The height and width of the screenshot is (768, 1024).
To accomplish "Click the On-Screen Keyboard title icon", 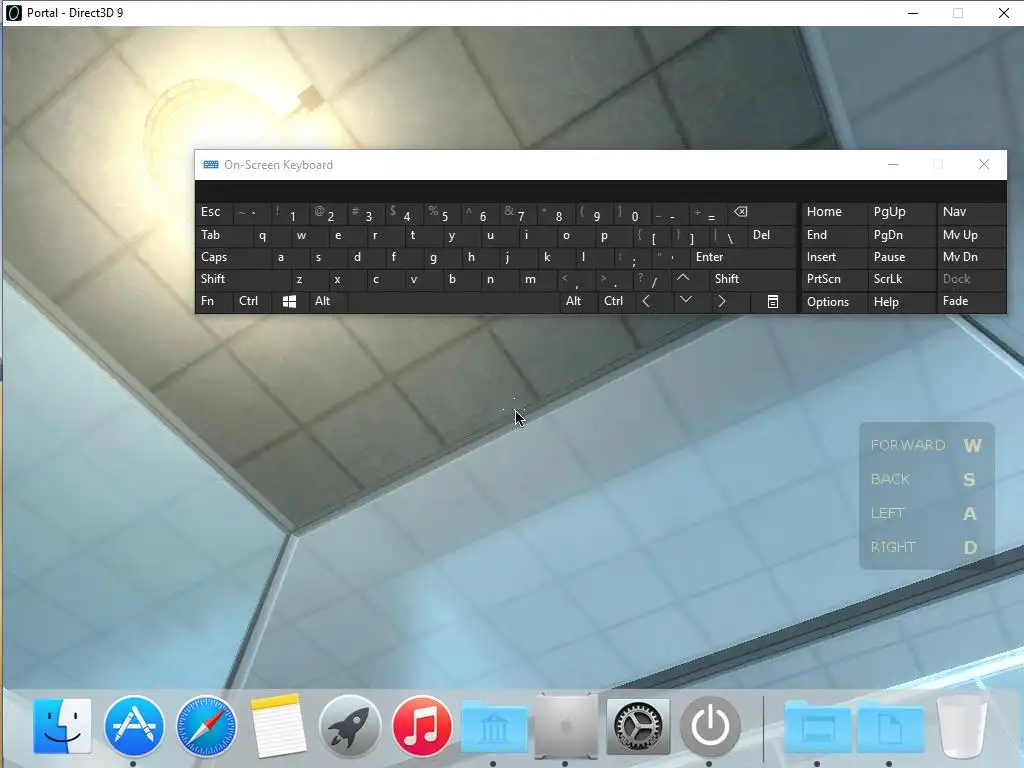I will click(211, 165).
